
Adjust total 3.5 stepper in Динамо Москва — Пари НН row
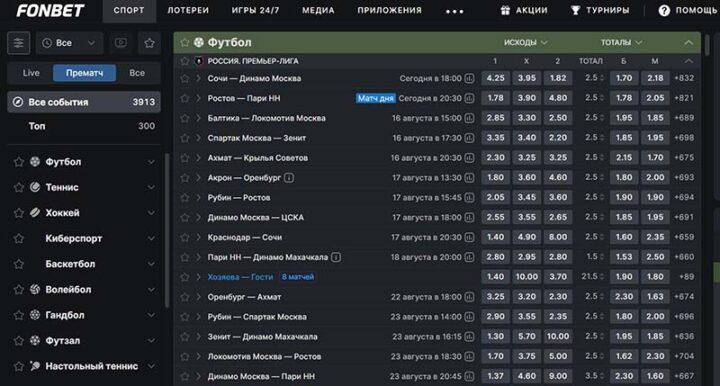602,376
